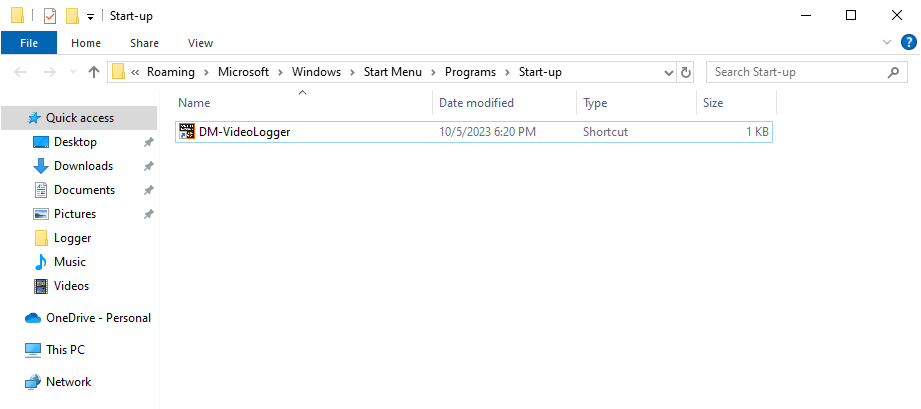
Task: Click the DM-VideoLogger shortcut icon
Action: [186, 132]
